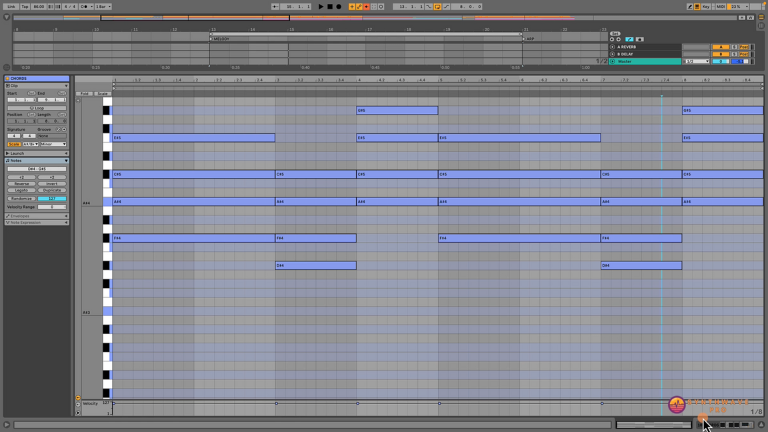Start playback with the Play button

(321, 7)
